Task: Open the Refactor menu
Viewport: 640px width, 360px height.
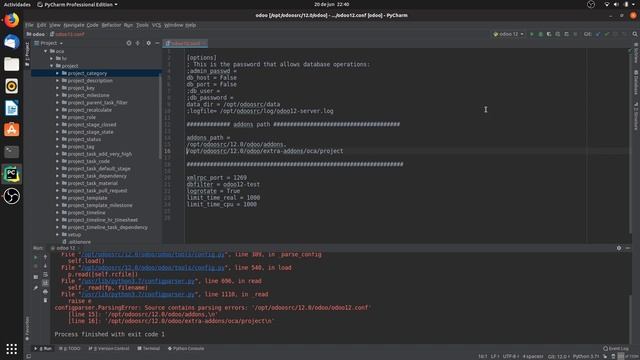Action: [x=111, y=25]
